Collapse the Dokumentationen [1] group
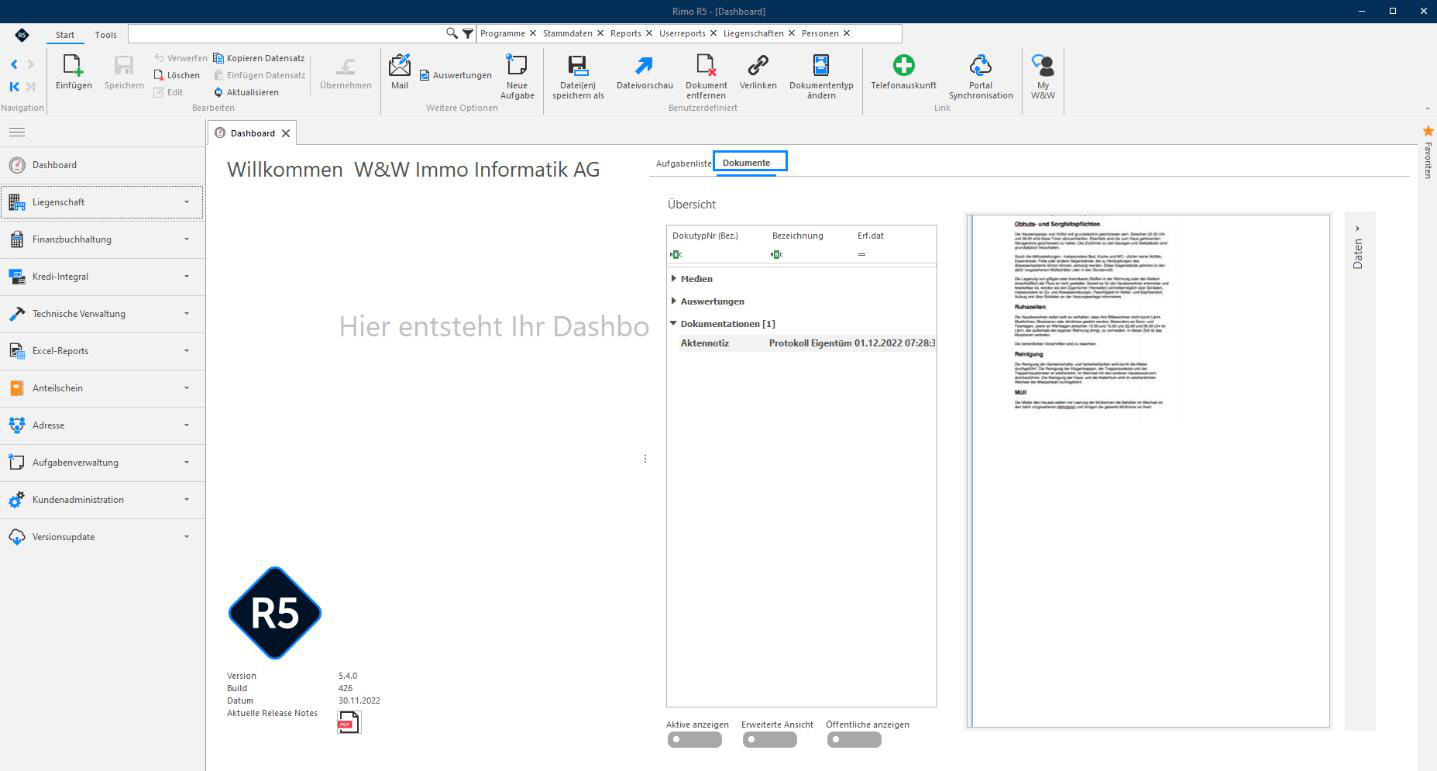1437x771 pixels. pyautogui.click(x=674, y=324)
